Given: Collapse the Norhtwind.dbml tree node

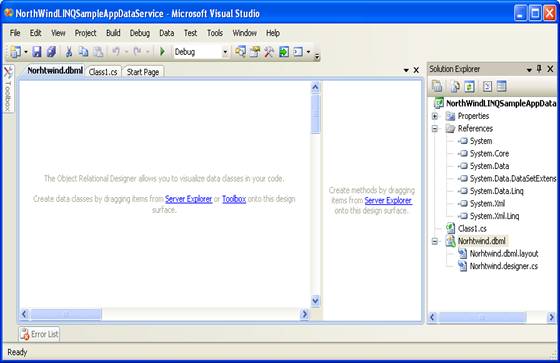Looking at the screenshot, I should click(435, 241).
